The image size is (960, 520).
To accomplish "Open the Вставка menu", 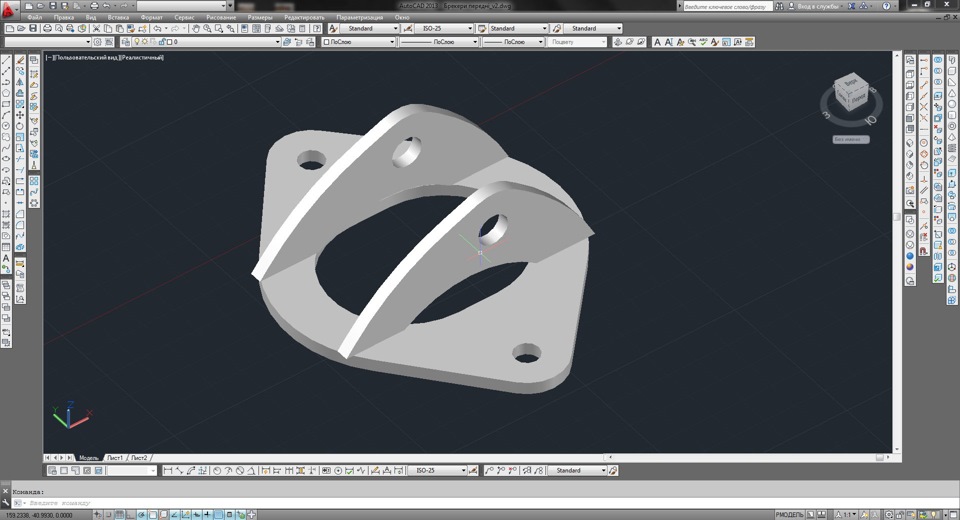I will pos(118,17).
